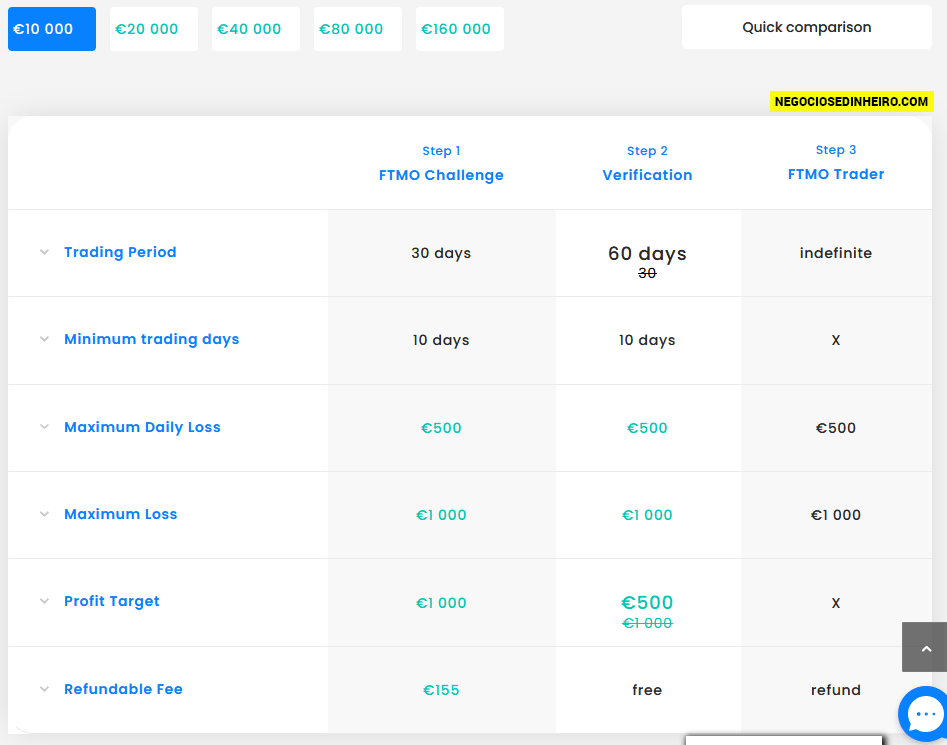Image resolution: width=947 pixels, height=745 pixels.
Task: Expand the Minimum trading days chevron
Action: point(44,339)
